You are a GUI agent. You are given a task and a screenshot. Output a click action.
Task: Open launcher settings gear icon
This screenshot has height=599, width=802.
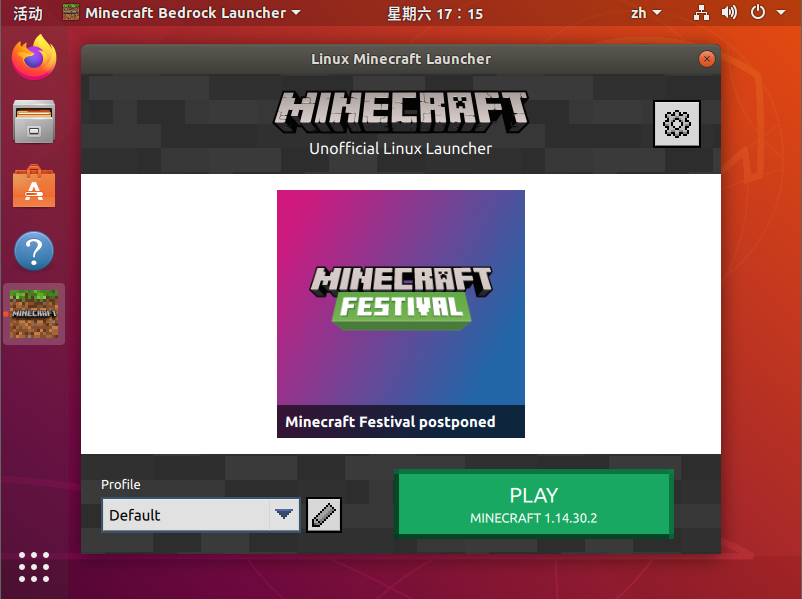[677, 124]
